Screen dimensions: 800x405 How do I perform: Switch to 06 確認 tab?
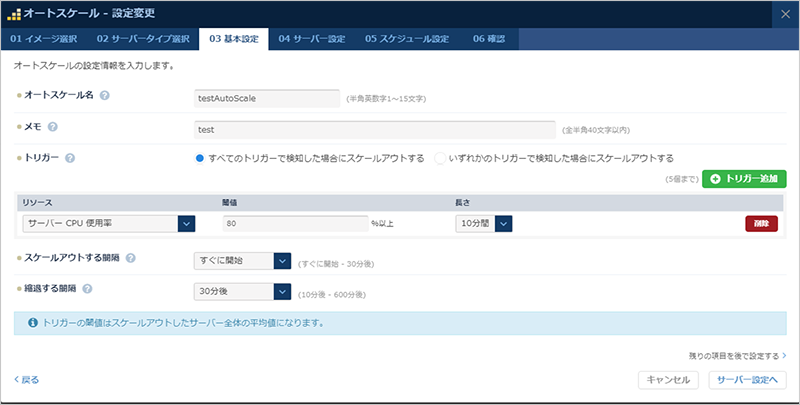(489, 39)
